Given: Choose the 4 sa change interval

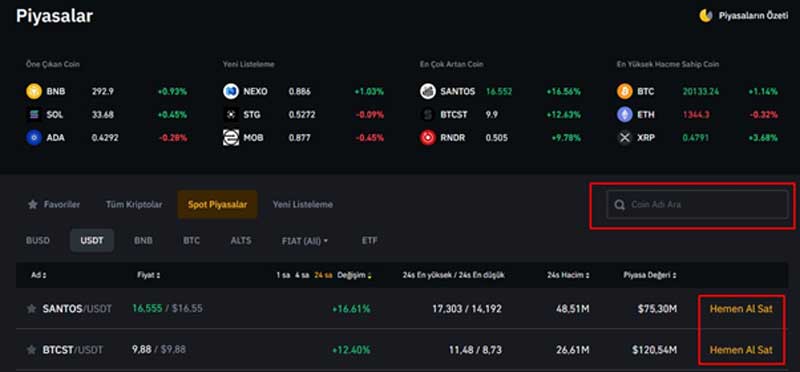Looking at the screenshot, I should (x=302, y=275).
